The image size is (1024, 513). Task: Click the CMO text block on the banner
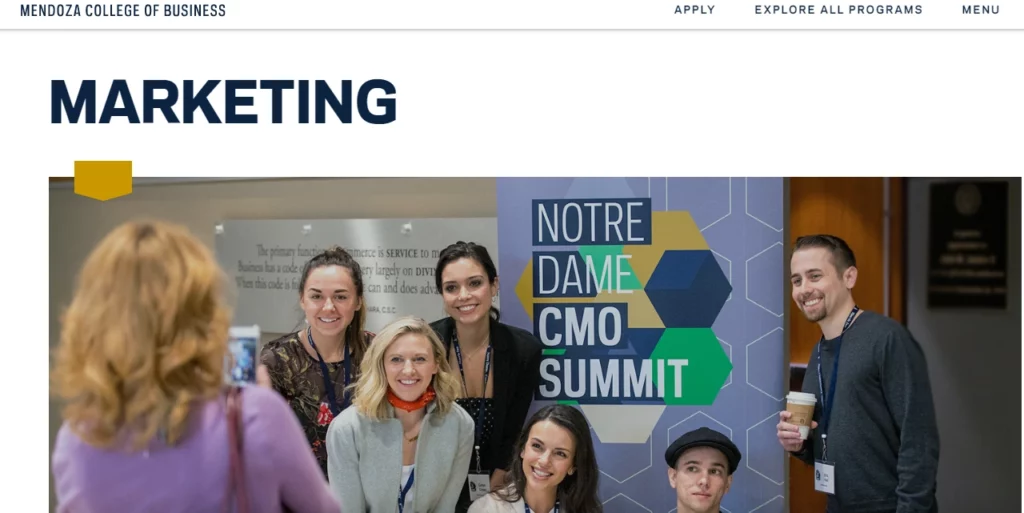point(580,326)
